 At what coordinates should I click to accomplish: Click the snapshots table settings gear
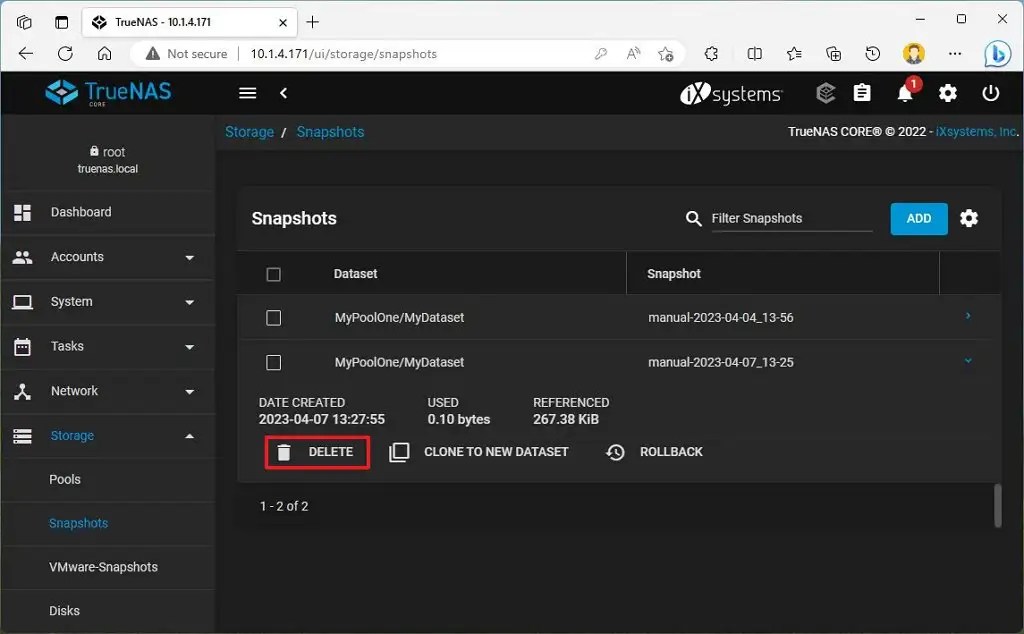point(968,218)
